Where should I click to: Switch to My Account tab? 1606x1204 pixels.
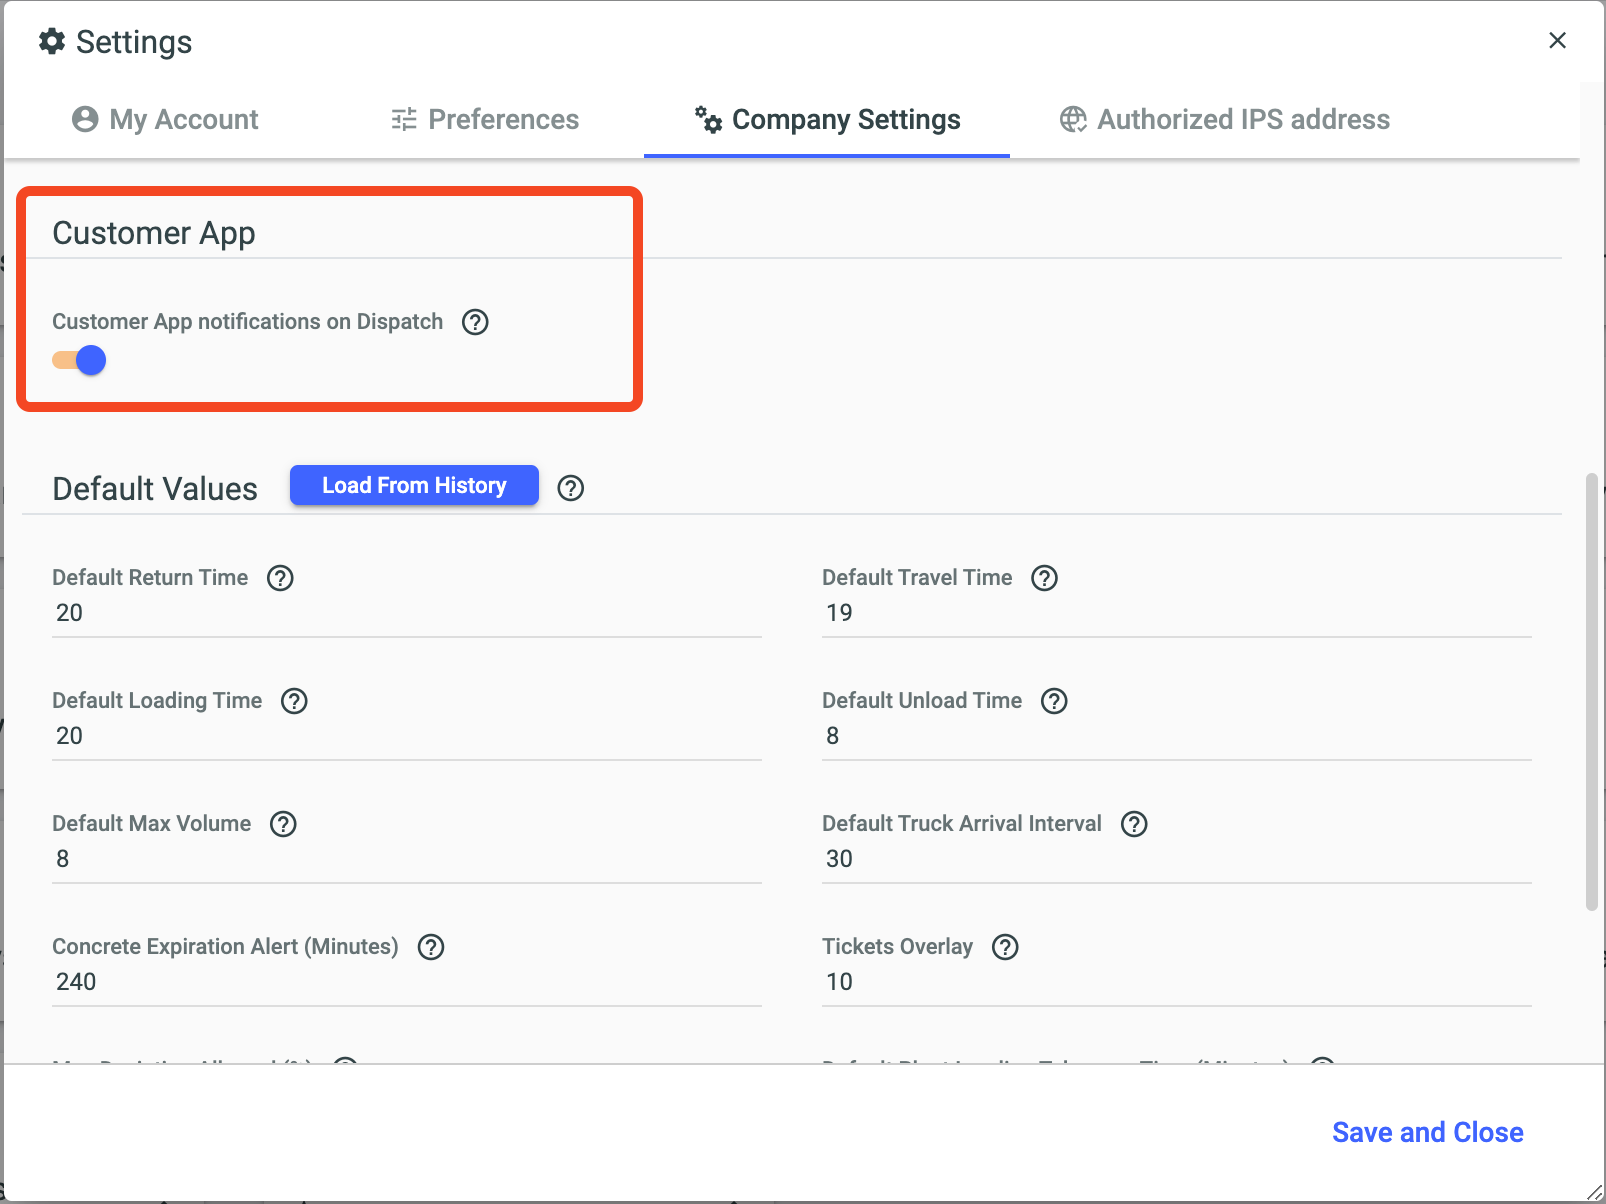[x=165, y=120]
